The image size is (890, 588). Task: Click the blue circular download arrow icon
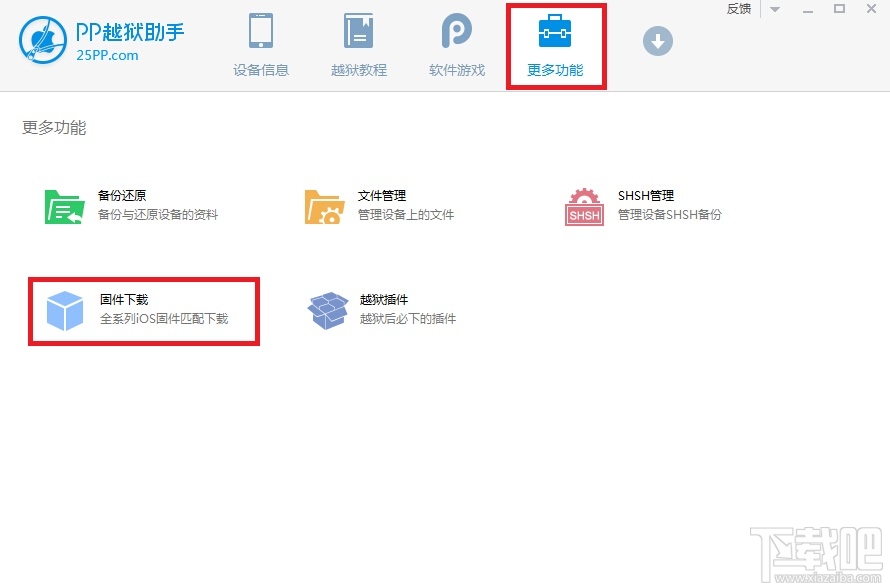point(657,42)
